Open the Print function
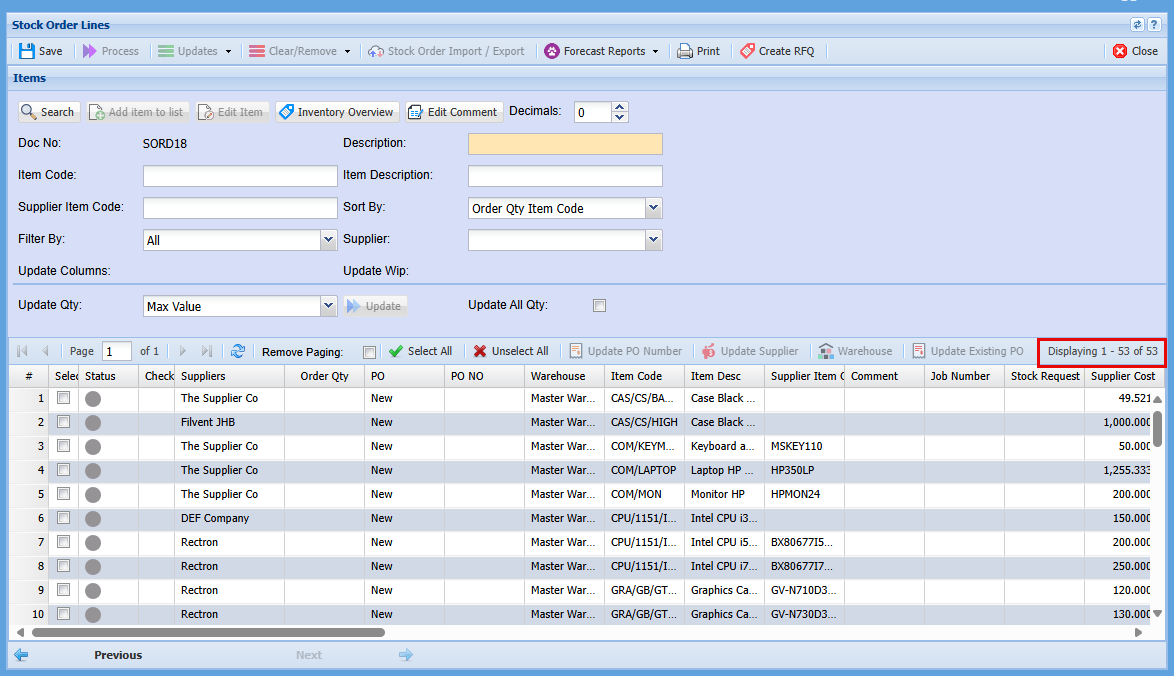Image resolution: width=1174 pixels, height=676 pixels. pyautogui.click(x=698, y=51)
